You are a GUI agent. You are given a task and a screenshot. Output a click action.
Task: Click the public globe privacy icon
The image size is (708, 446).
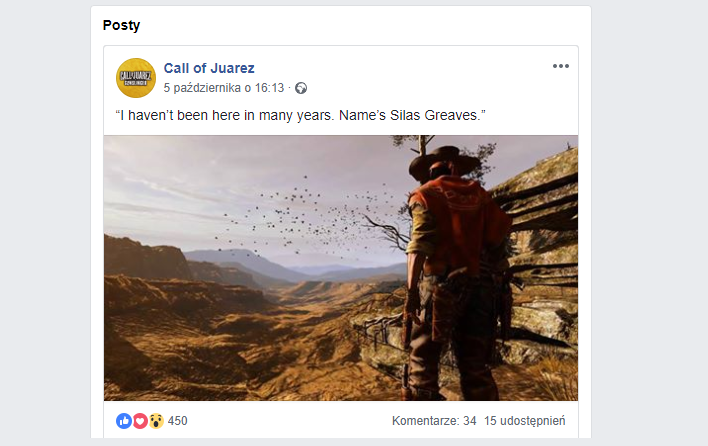pyautogui.click(x=301, y=88)
